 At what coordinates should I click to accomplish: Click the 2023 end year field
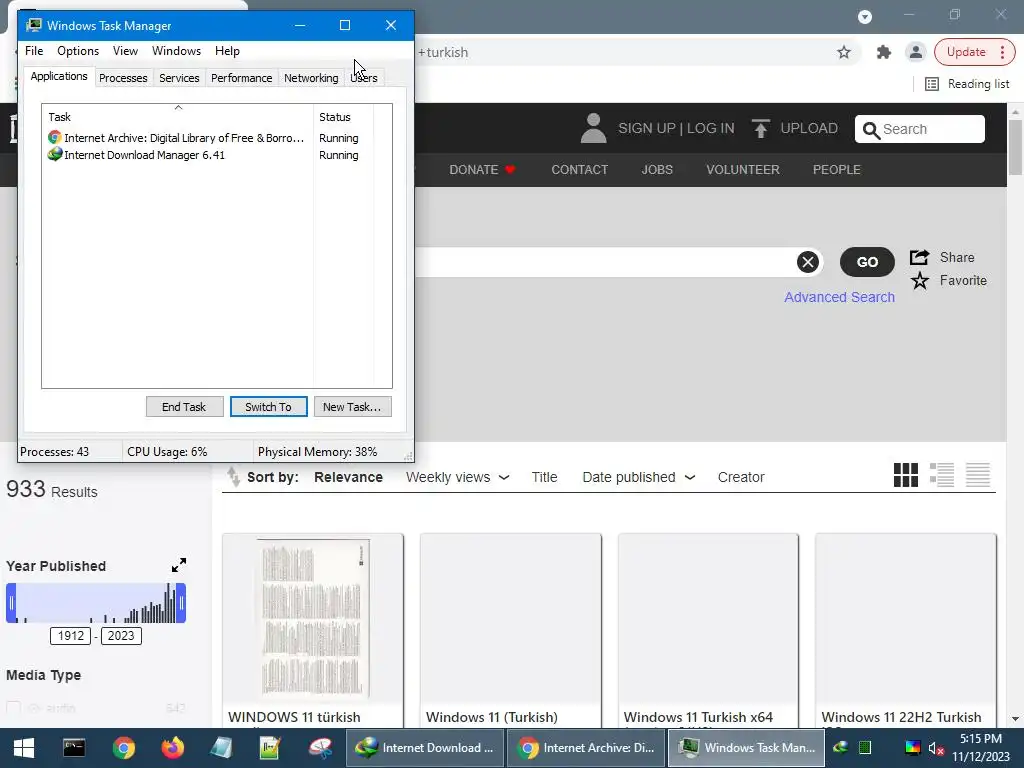tap(121, 635)
